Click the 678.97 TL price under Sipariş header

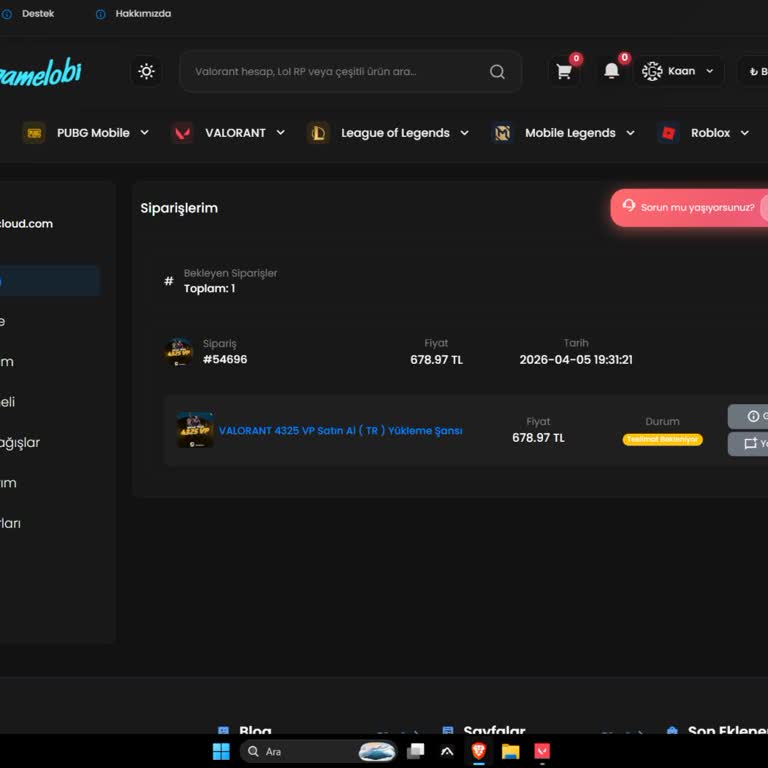[436, 360]
